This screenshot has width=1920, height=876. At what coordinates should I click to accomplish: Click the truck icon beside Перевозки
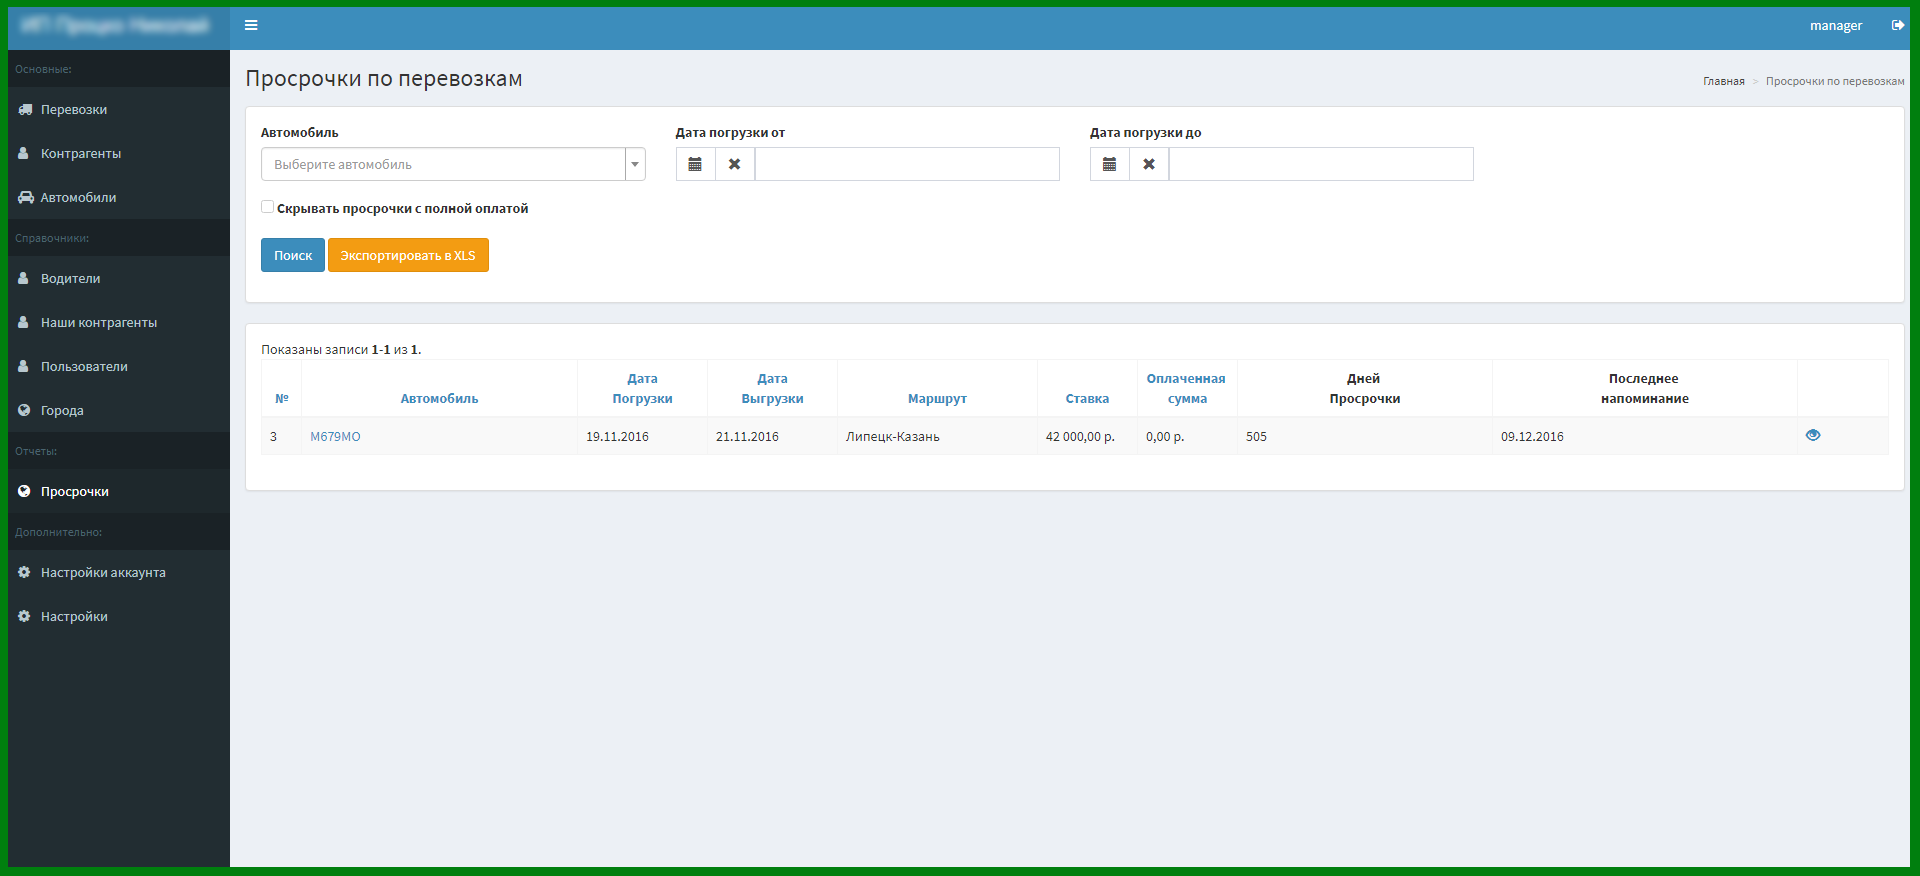point(25,109)
